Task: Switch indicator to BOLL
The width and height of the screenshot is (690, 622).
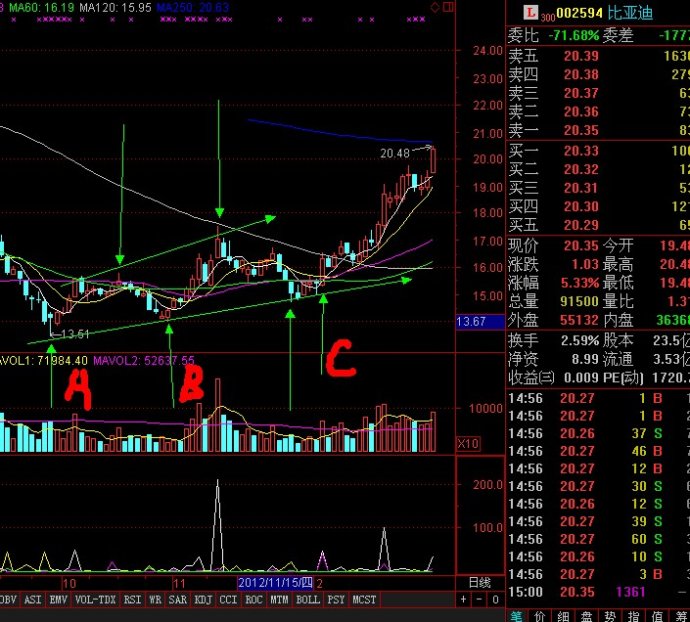Action: 308,600
